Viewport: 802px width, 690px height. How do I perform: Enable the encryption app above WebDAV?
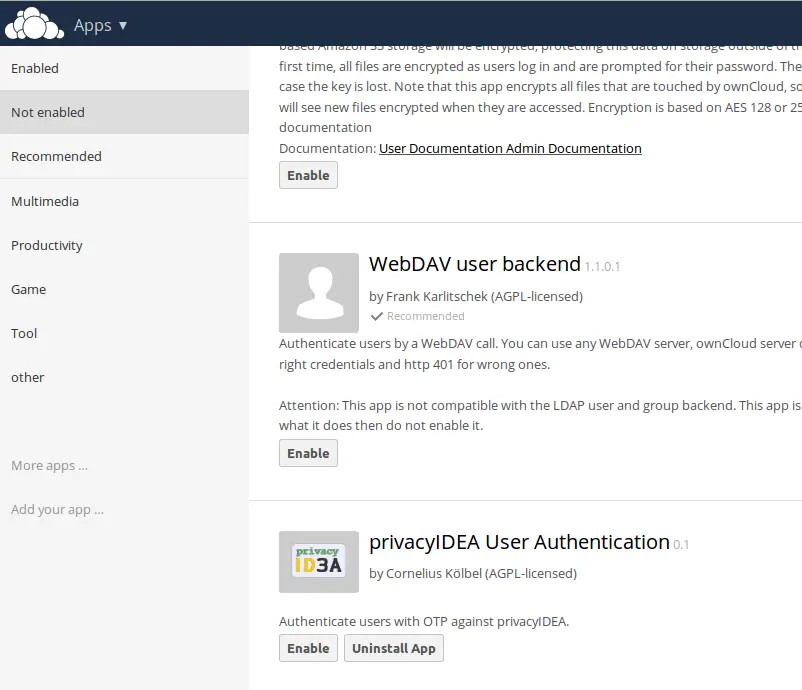[308, 175]
